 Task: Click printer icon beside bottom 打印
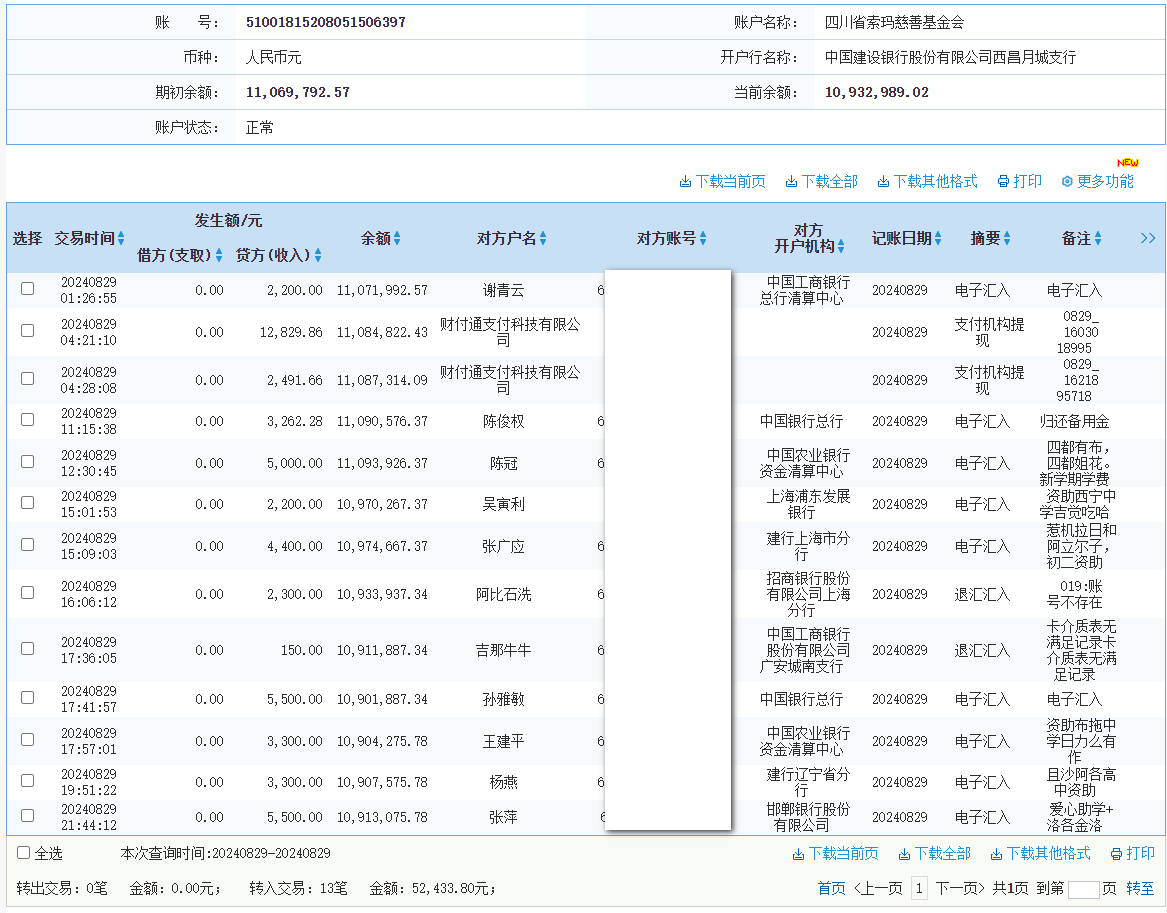1116,854
